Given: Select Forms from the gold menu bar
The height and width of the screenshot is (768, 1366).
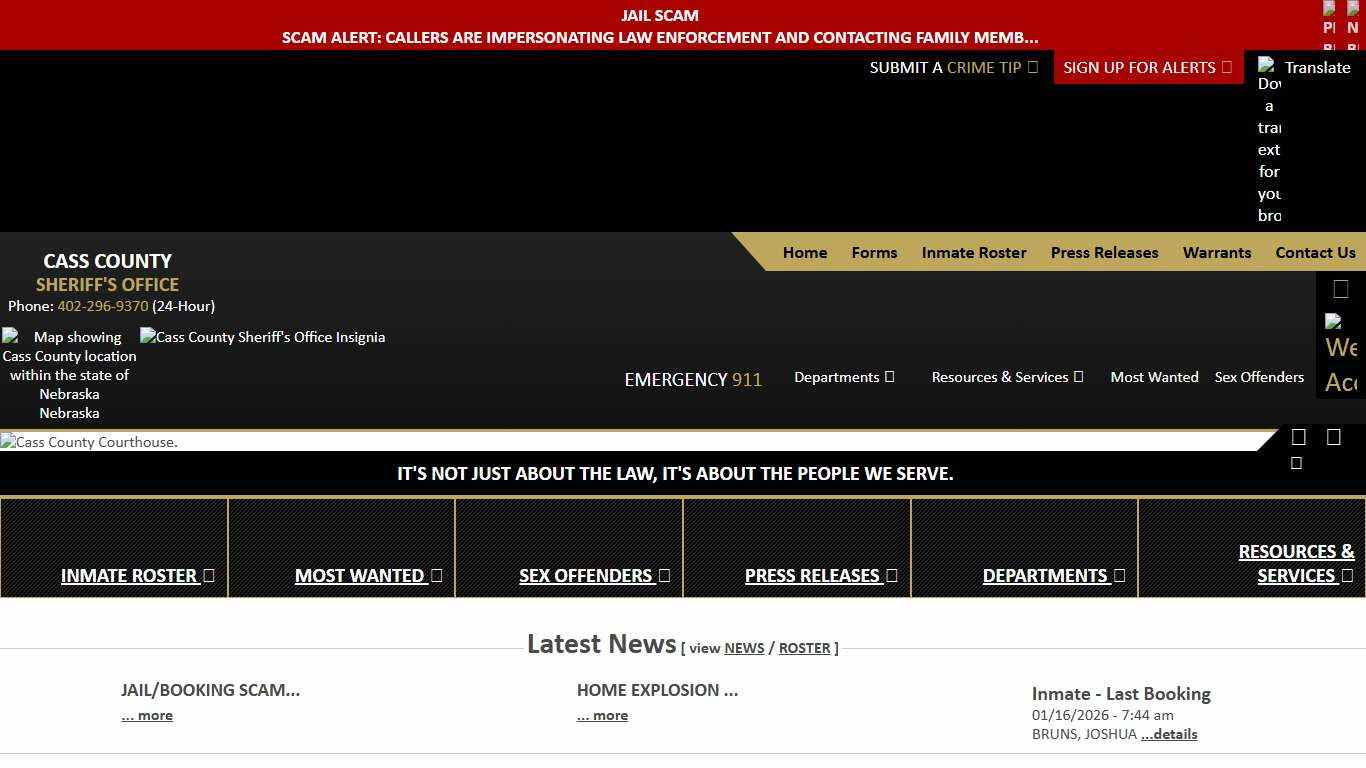Looking at the screenshot, I should (x=874, y=252).
